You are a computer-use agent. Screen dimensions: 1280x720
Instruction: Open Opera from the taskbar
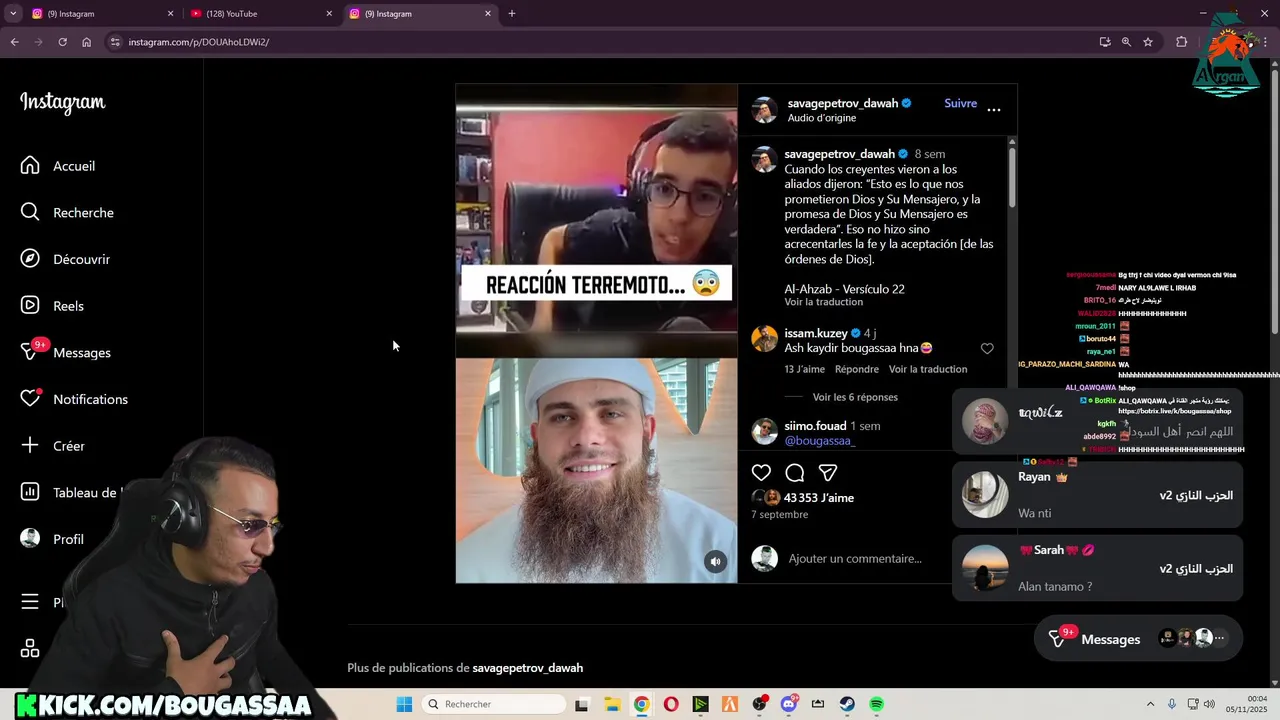coord(671,704)
